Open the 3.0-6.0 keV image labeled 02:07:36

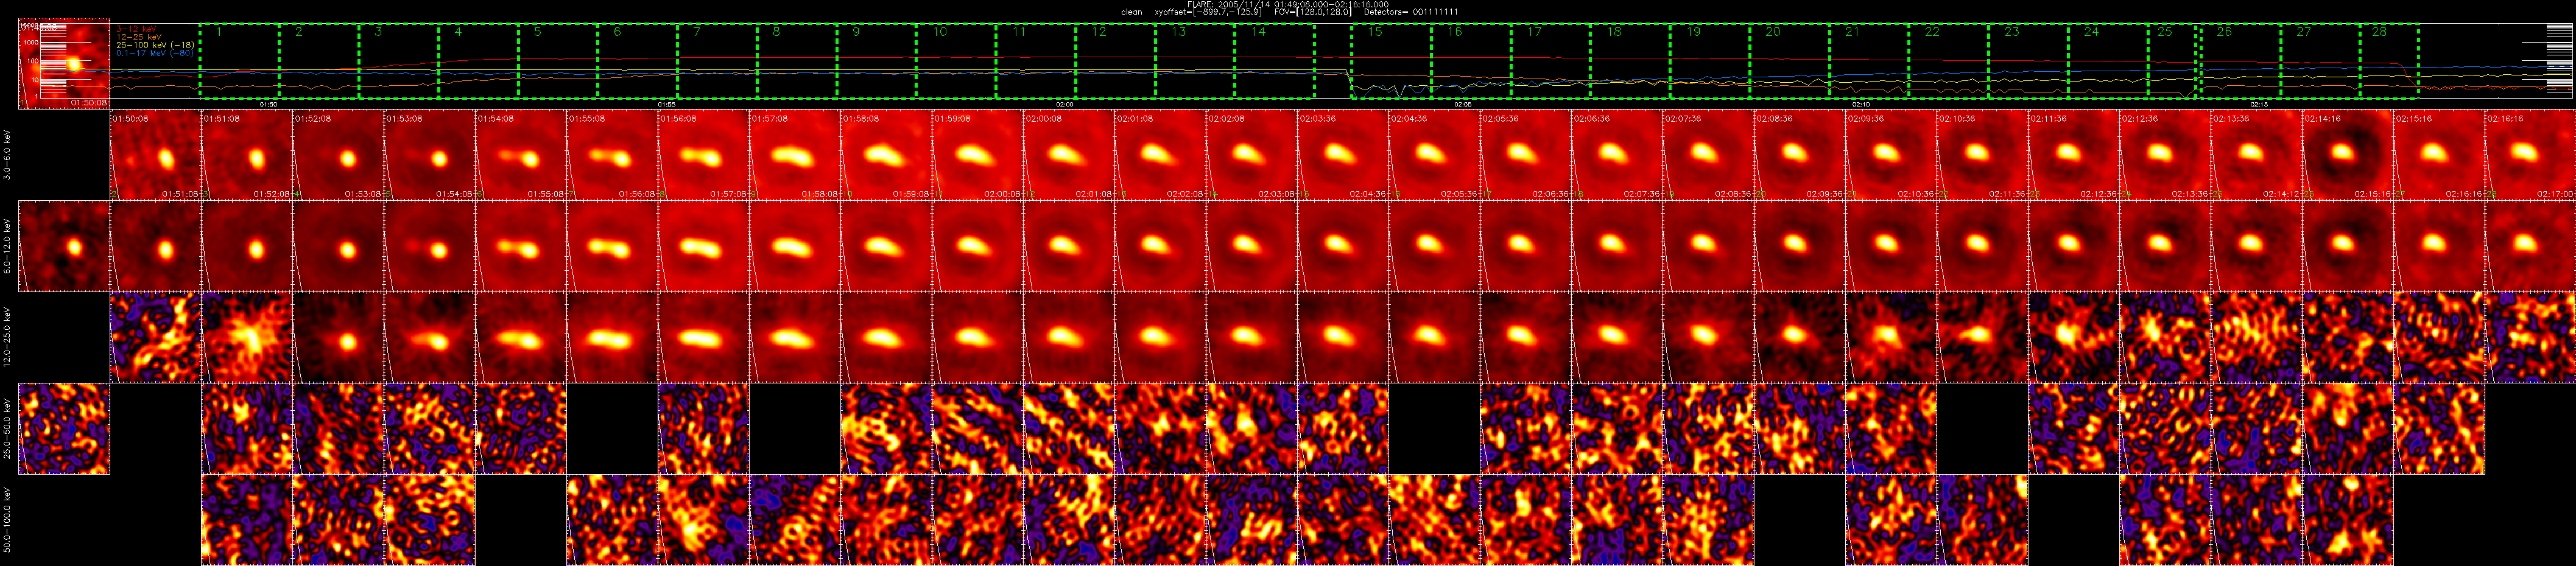[1708, 155]
